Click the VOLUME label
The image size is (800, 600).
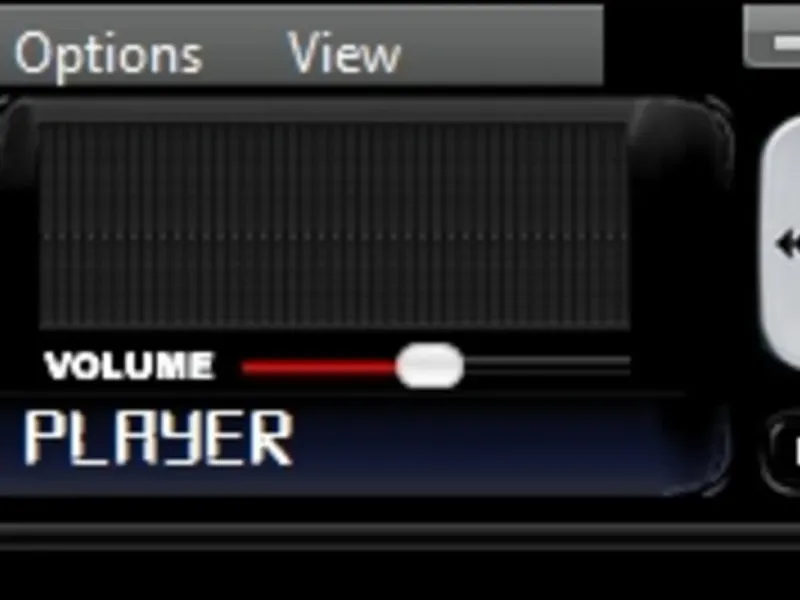pyautogui.click(x=129, y=365)
